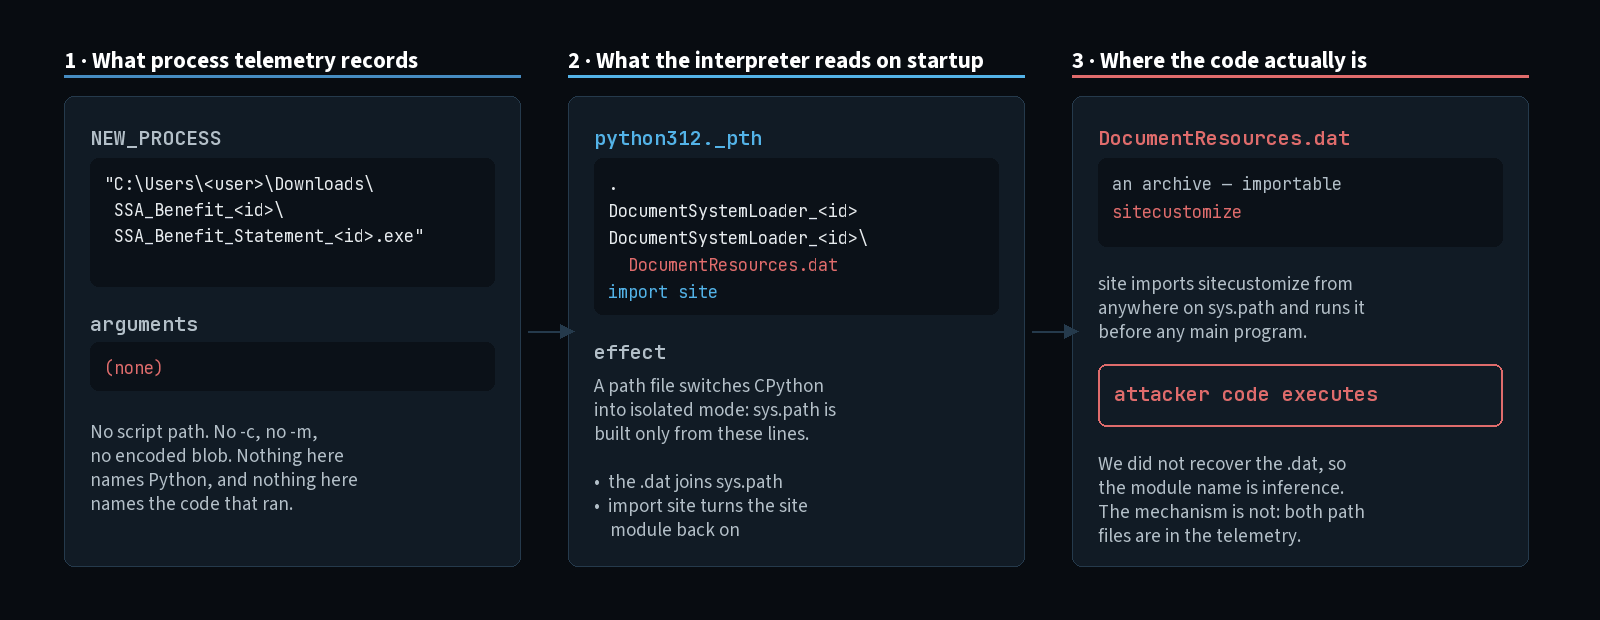Click the "DocumentSystemLoader_<id>\" line with backslash
This screenshot has width=1600, height=620.
click(738, 238)
